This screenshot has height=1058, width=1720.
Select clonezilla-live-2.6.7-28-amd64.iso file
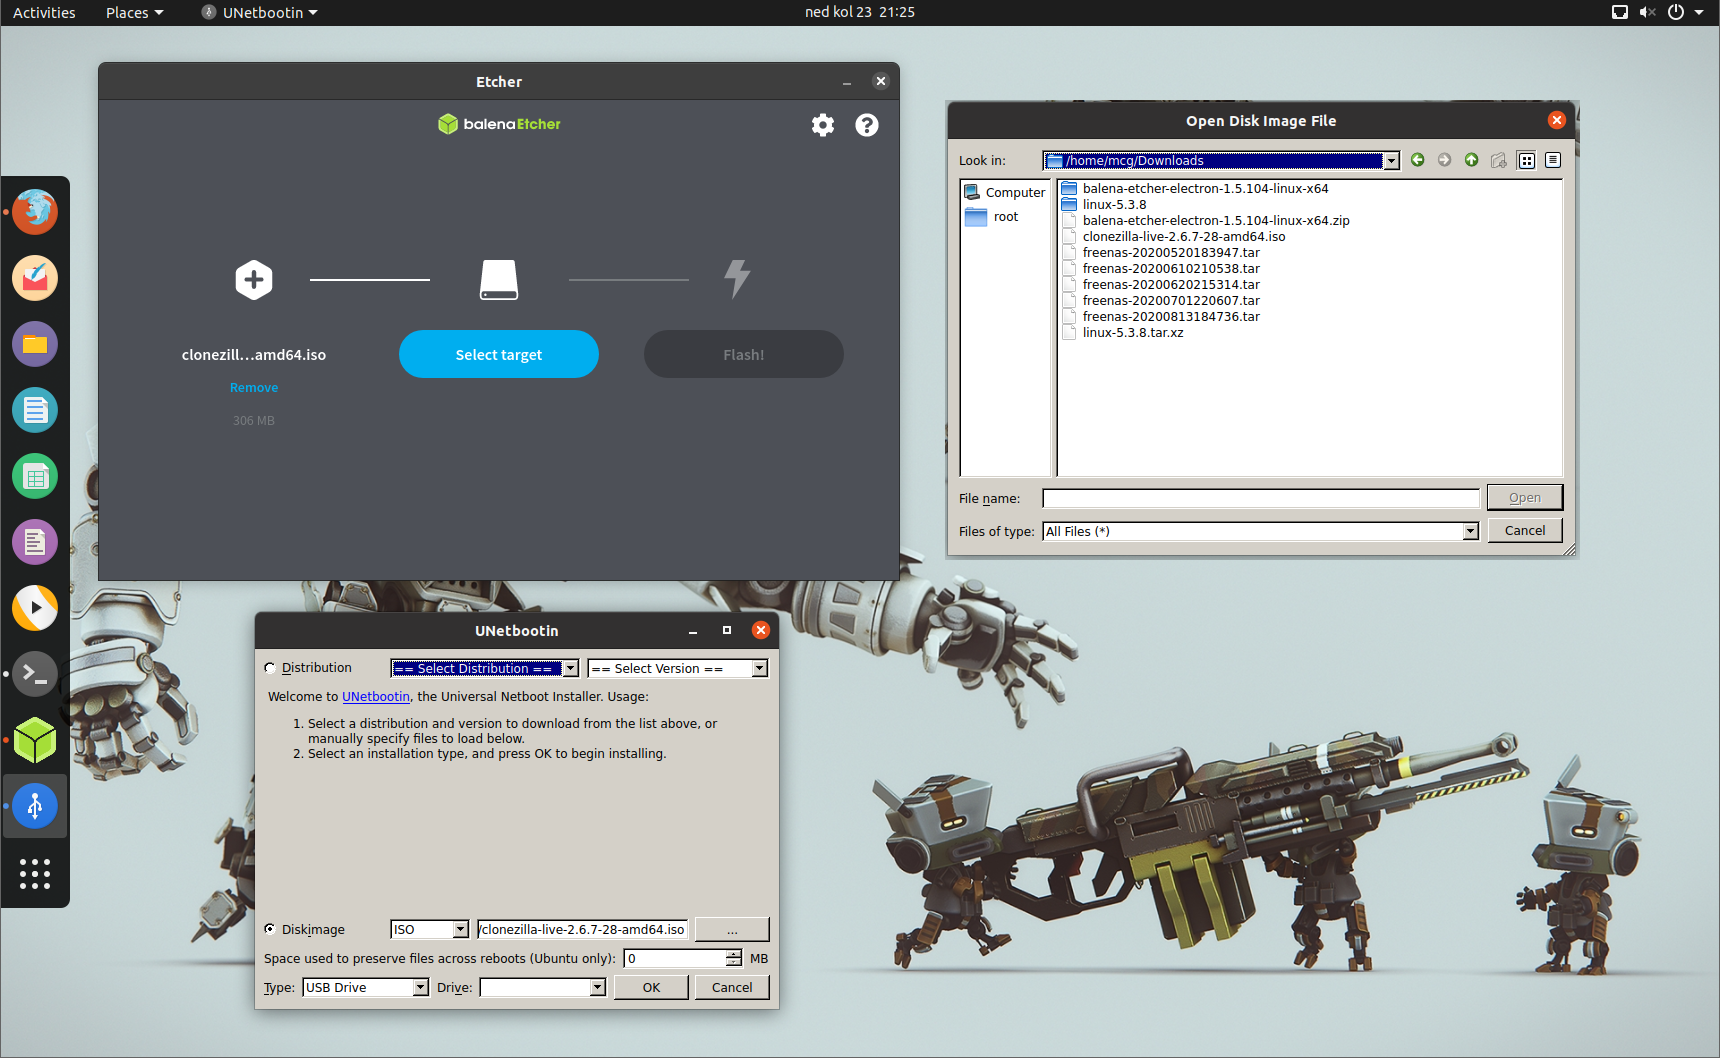click(1184, 237)
